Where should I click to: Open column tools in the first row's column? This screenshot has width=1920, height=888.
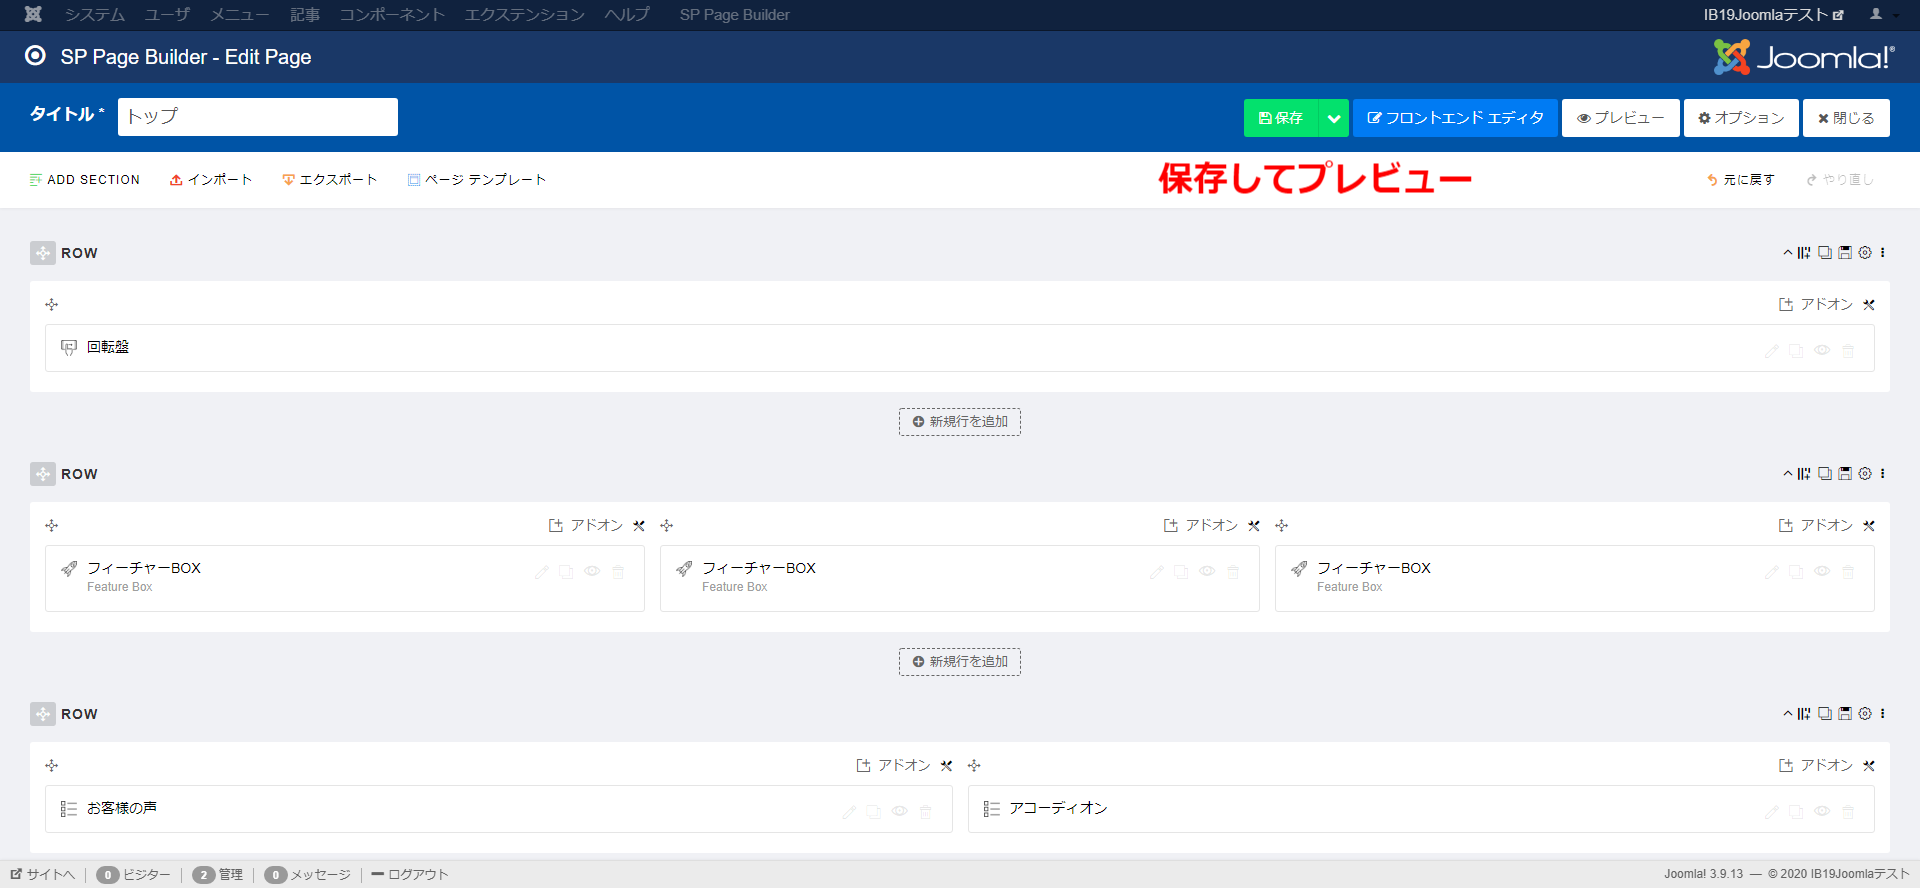[1869, 305]
